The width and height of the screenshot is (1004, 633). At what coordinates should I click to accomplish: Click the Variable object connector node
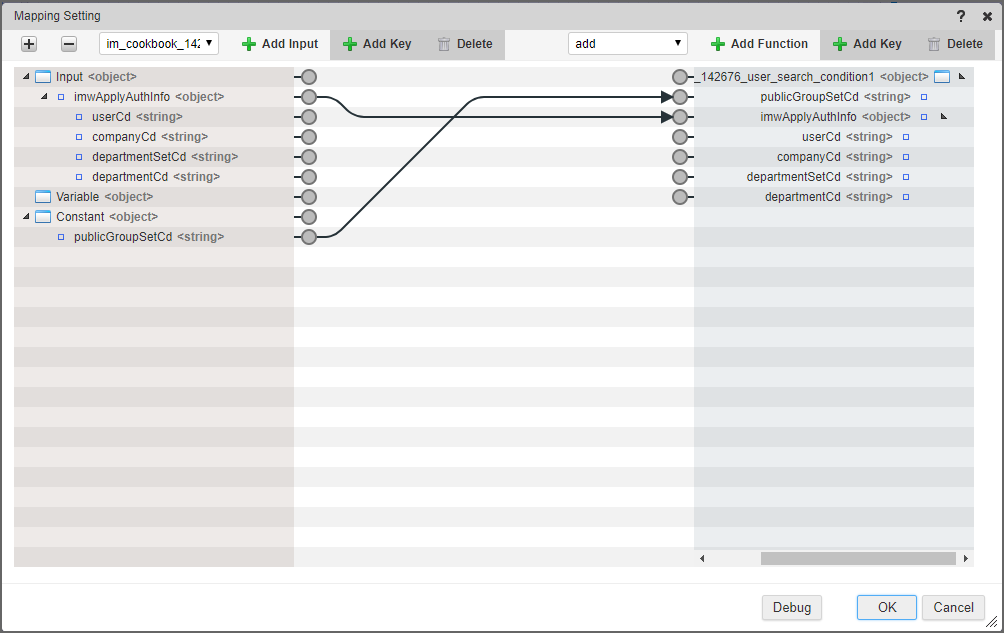tap(309, 197)
